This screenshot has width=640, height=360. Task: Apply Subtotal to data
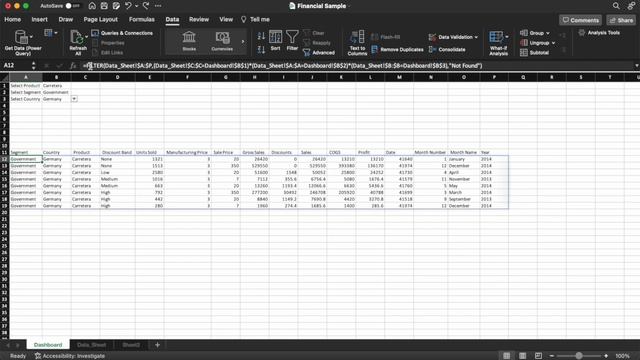coord(535,53)
